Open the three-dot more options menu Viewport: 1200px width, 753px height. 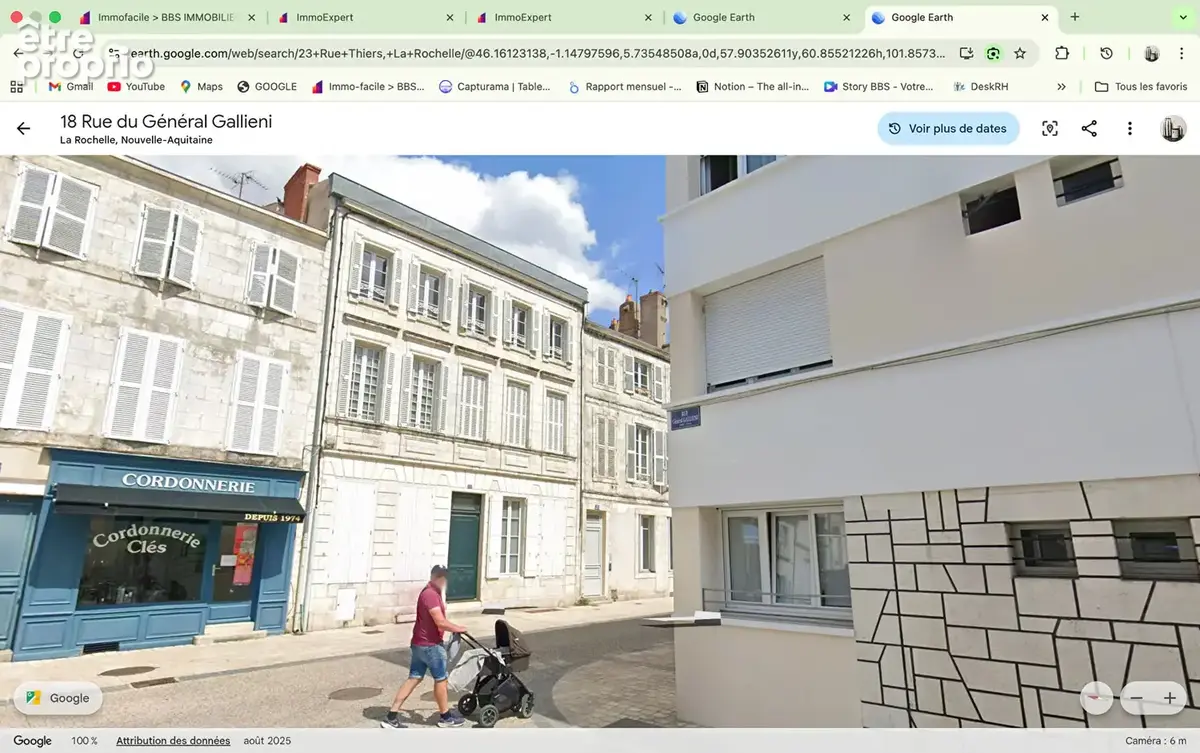[1129, 128]
